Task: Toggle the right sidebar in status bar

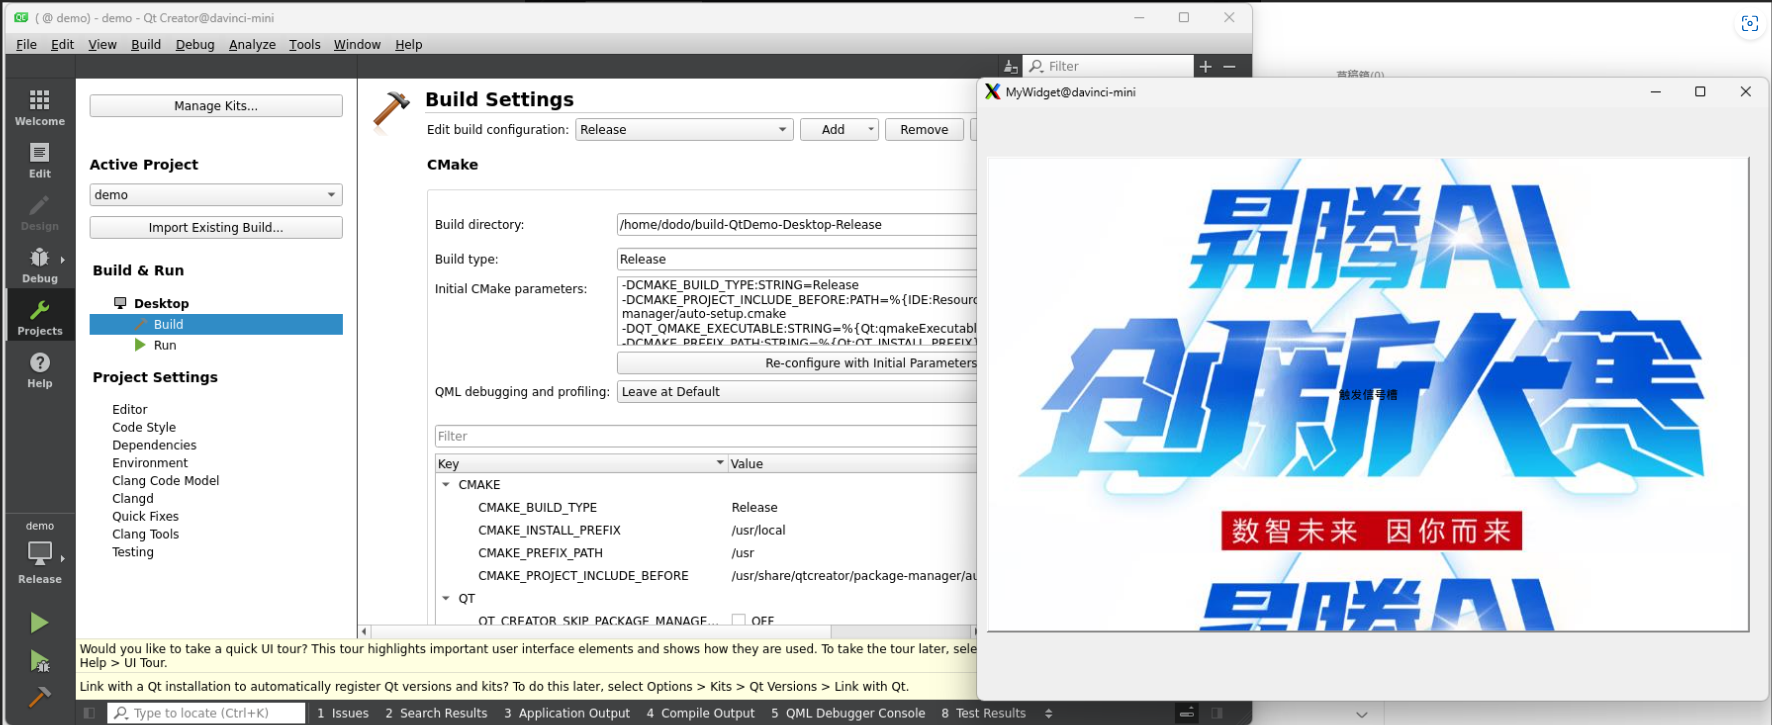Action: click(x=1217, y=713)
